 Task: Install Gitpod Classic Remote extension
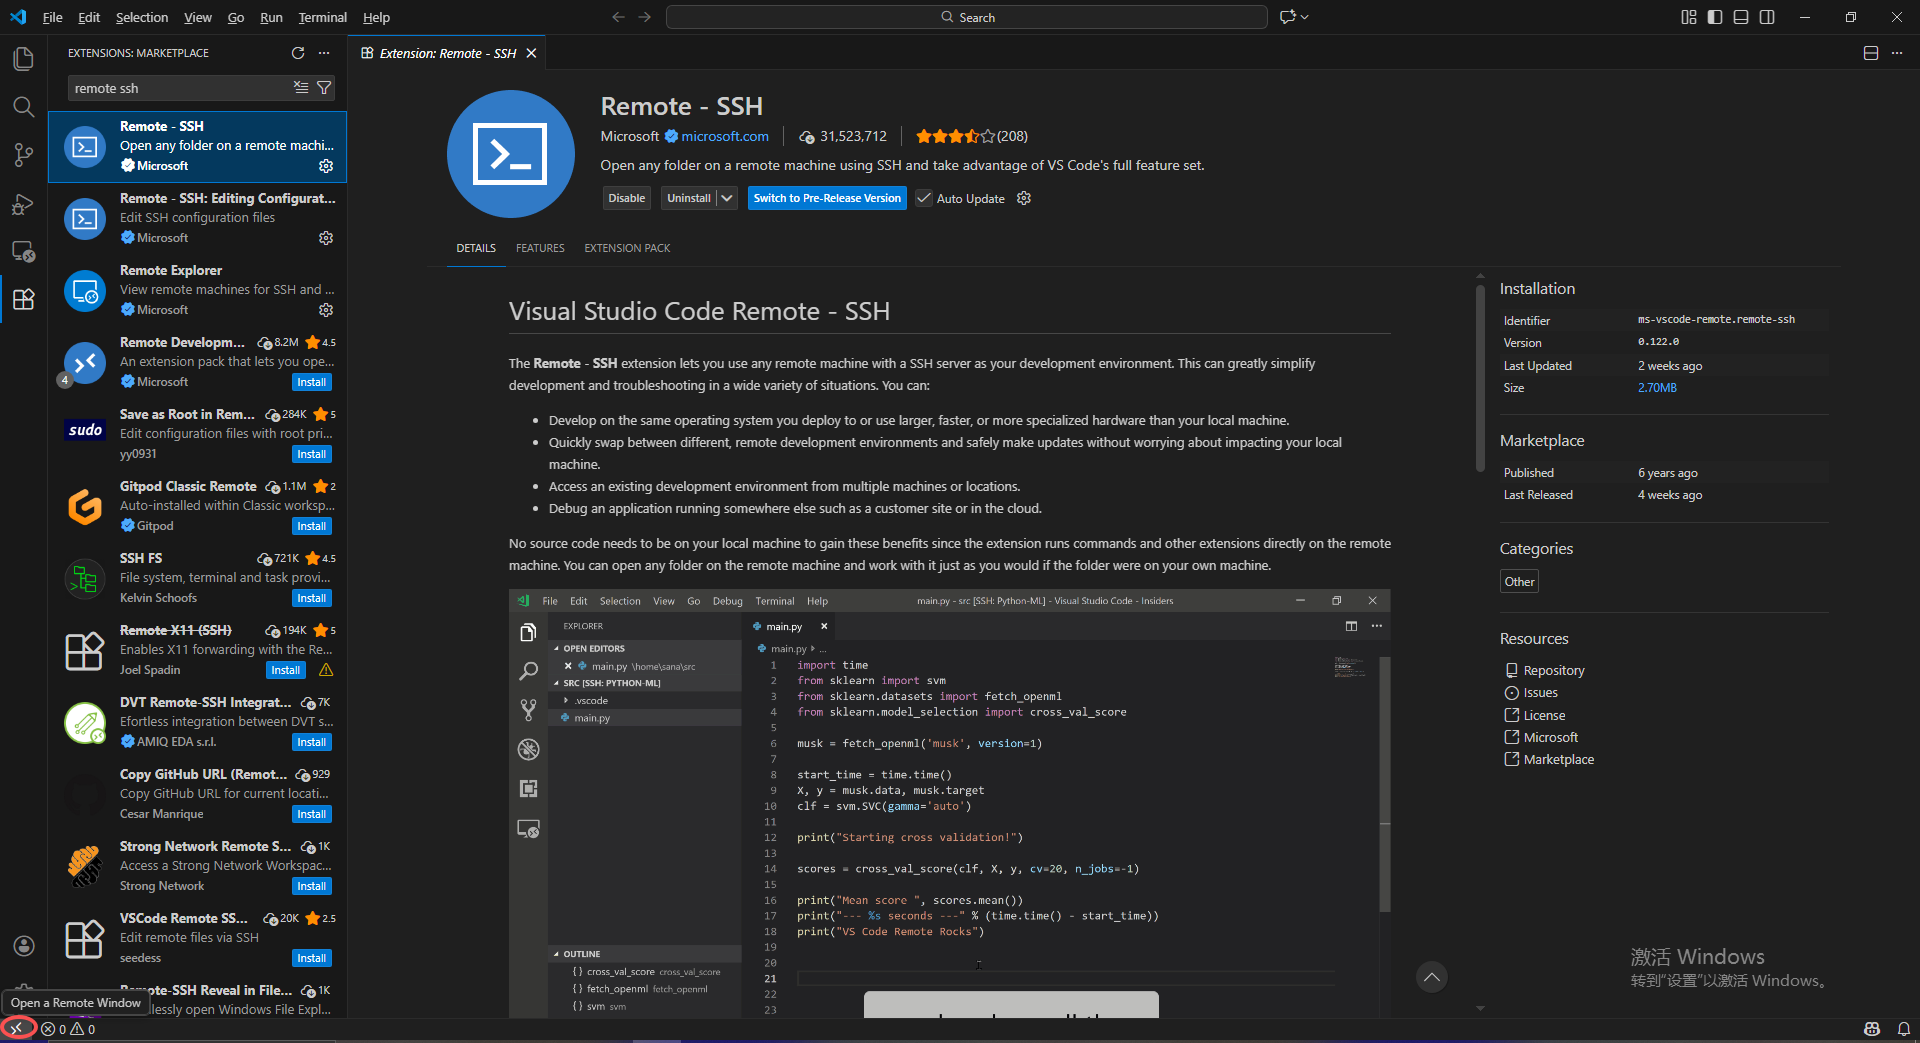tap(312, 526)
